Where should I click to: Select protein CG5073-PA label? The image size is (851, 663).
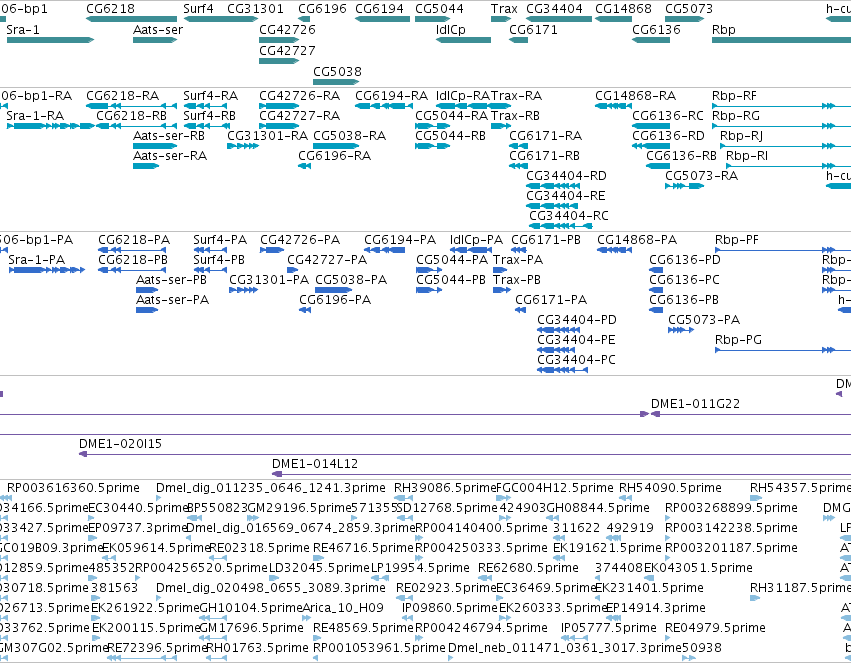coord(704,320)
